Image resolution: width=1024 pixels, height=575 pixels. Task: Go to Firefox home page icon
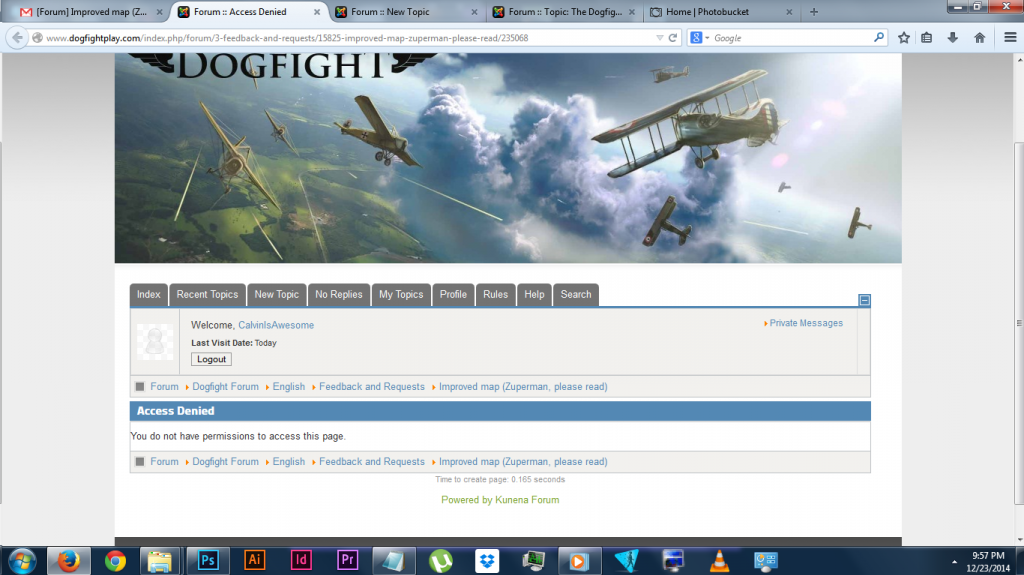[979, 37]
